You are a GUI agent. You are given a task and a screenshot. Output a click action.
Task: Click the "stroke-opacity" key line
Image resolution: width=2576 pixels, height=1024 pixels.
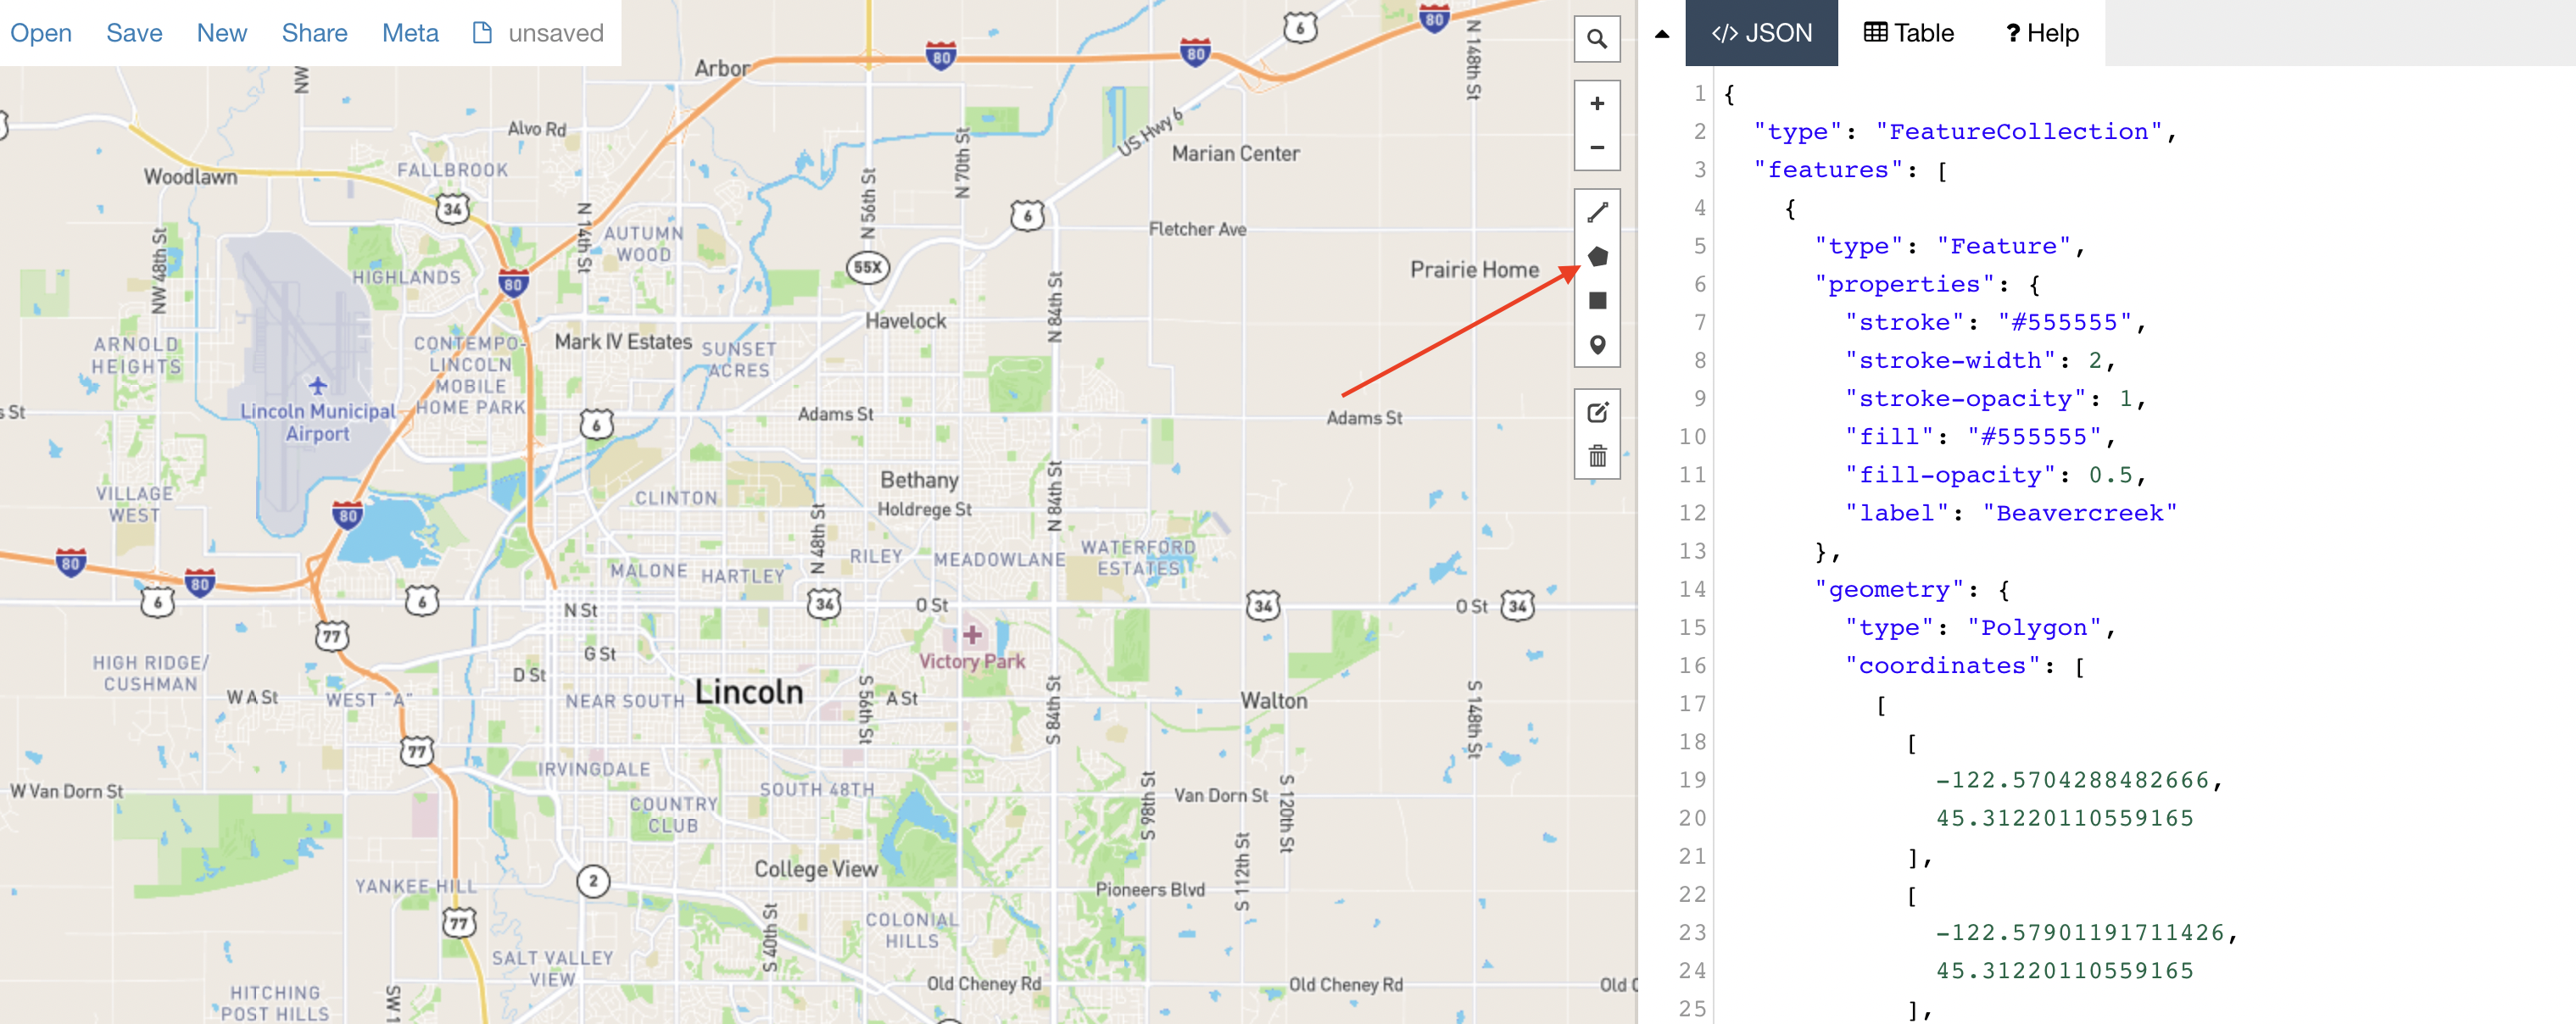(1965, 398)
